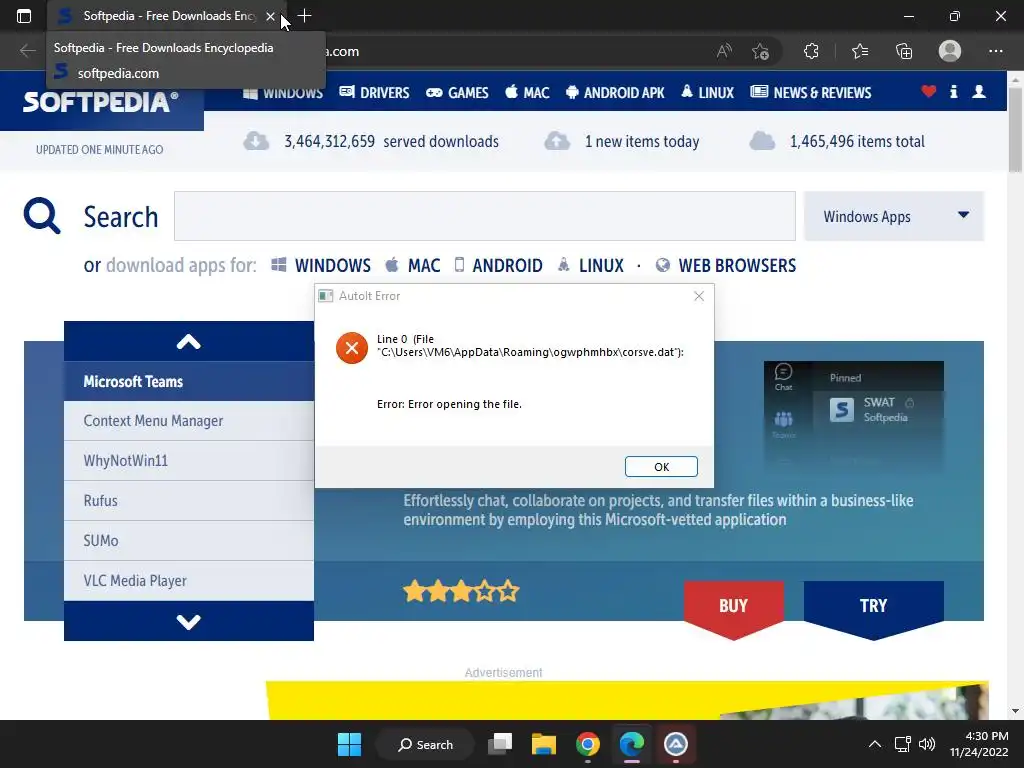Select WhyNotWin11 in app list

pos(189,461)
